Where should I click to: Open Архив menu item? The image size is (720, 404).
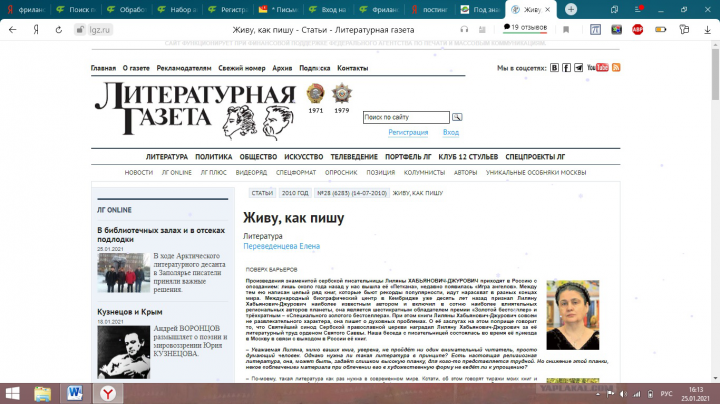(x=282, y=68)
